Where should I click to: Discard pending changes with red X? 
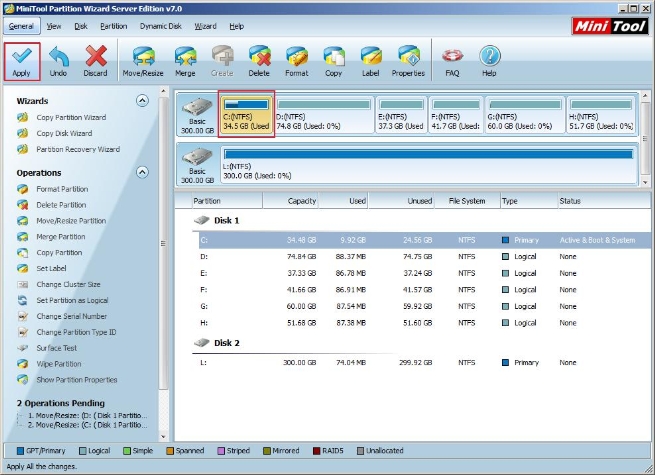click(95, 61)
